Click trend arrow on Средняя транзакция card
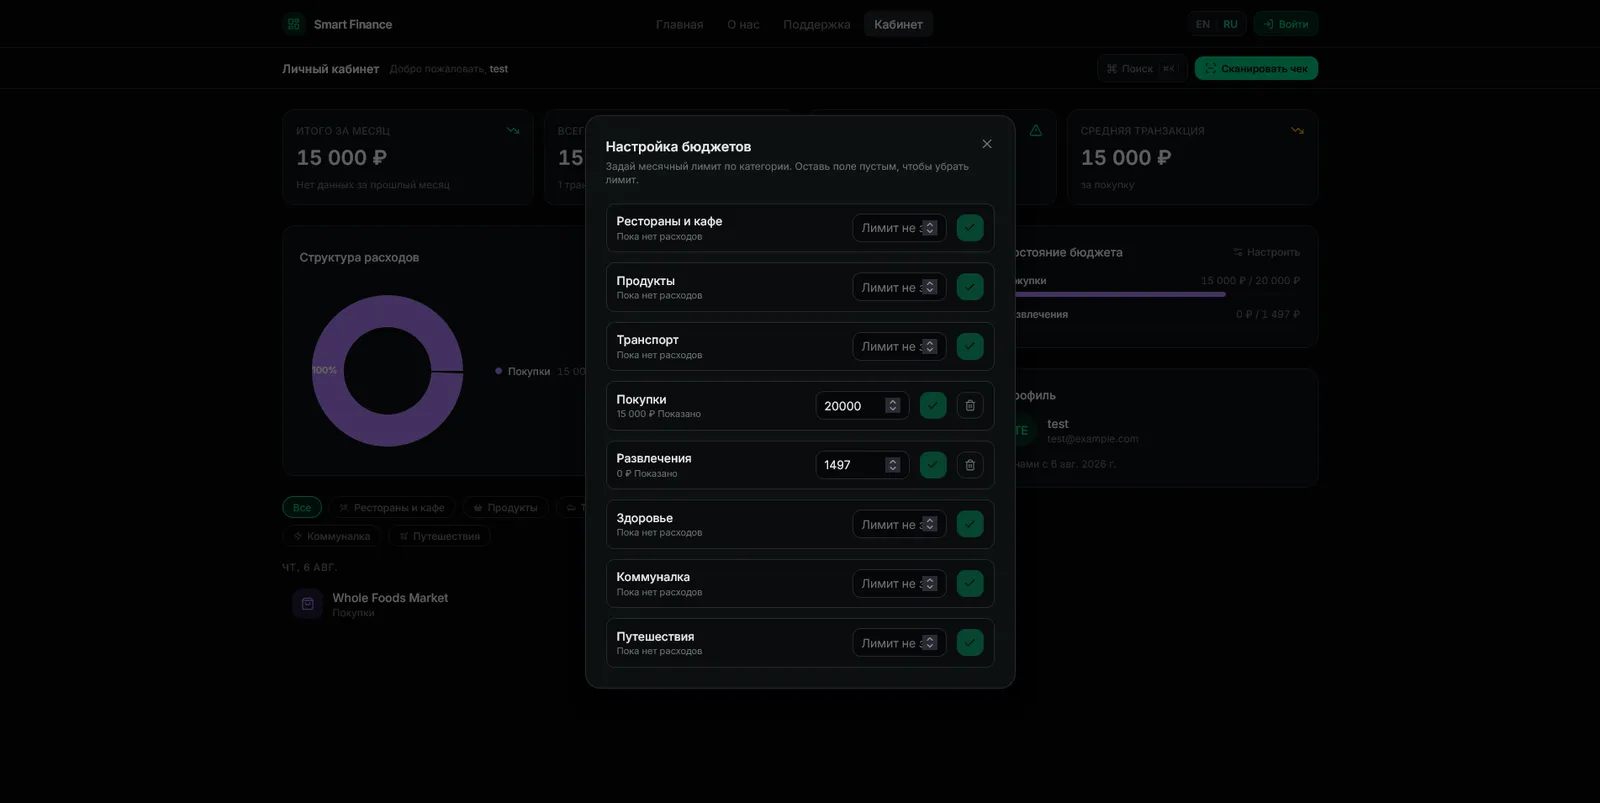Image resolution: width=1600 pixels, height=803 pixels. pos(1297,131)
